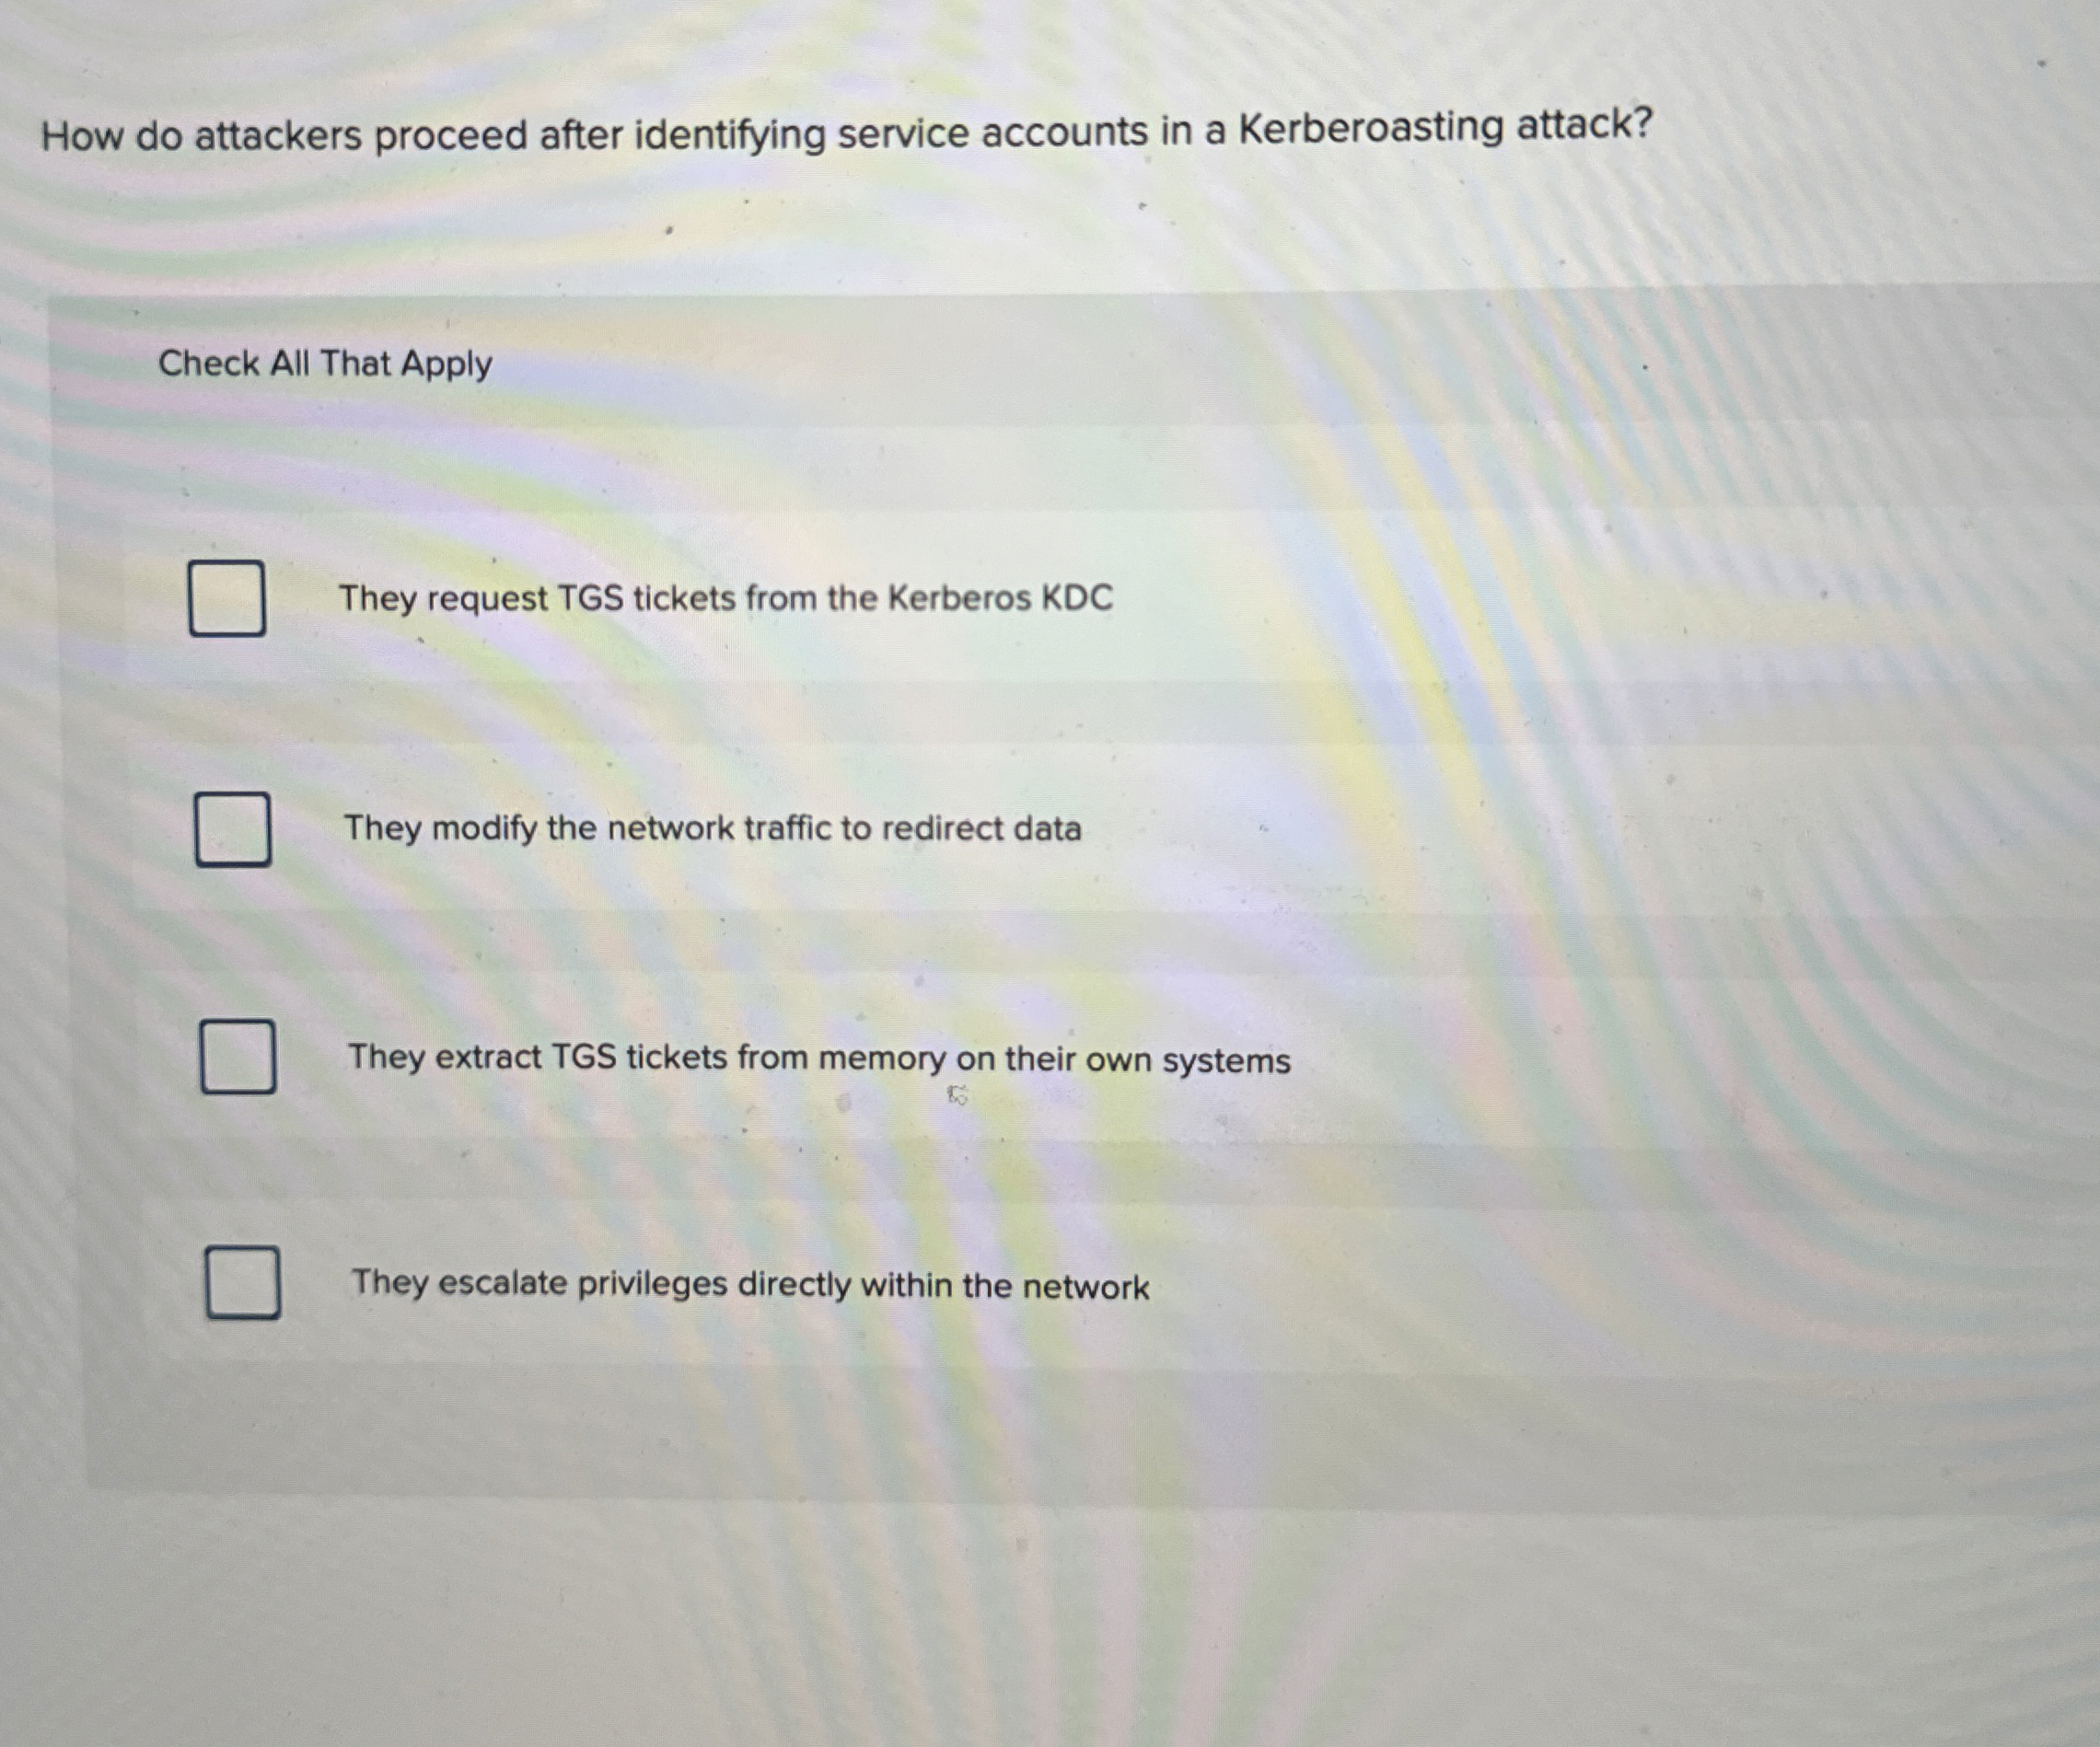The image size is (2100, 1747).
Task: Click the answer row about extracting TGS tickets
Action: [x=820, y=1059]
